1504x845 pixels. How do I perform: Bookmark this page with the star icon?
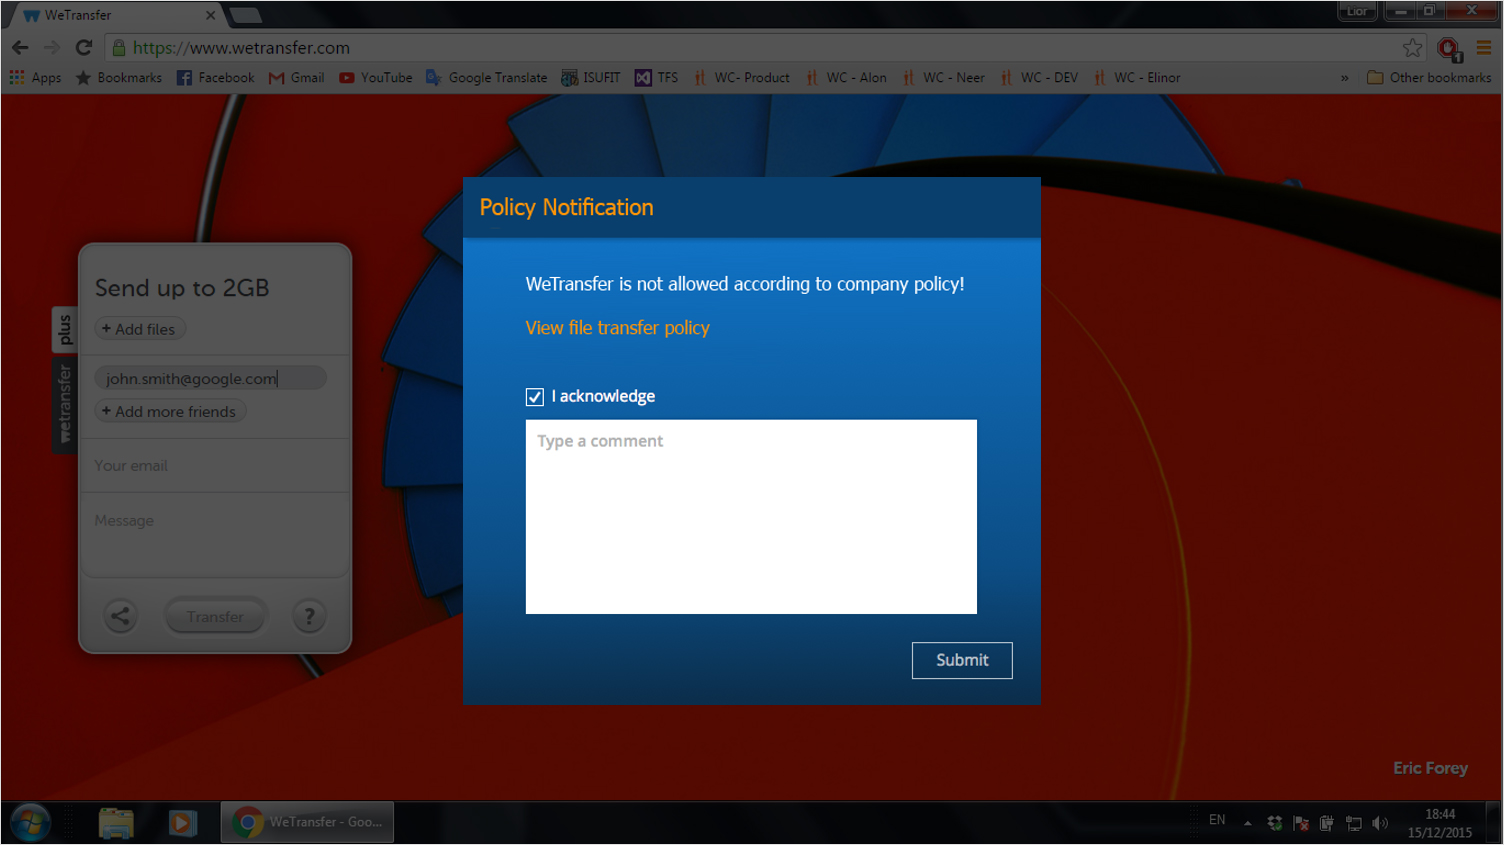(1412, 47)
